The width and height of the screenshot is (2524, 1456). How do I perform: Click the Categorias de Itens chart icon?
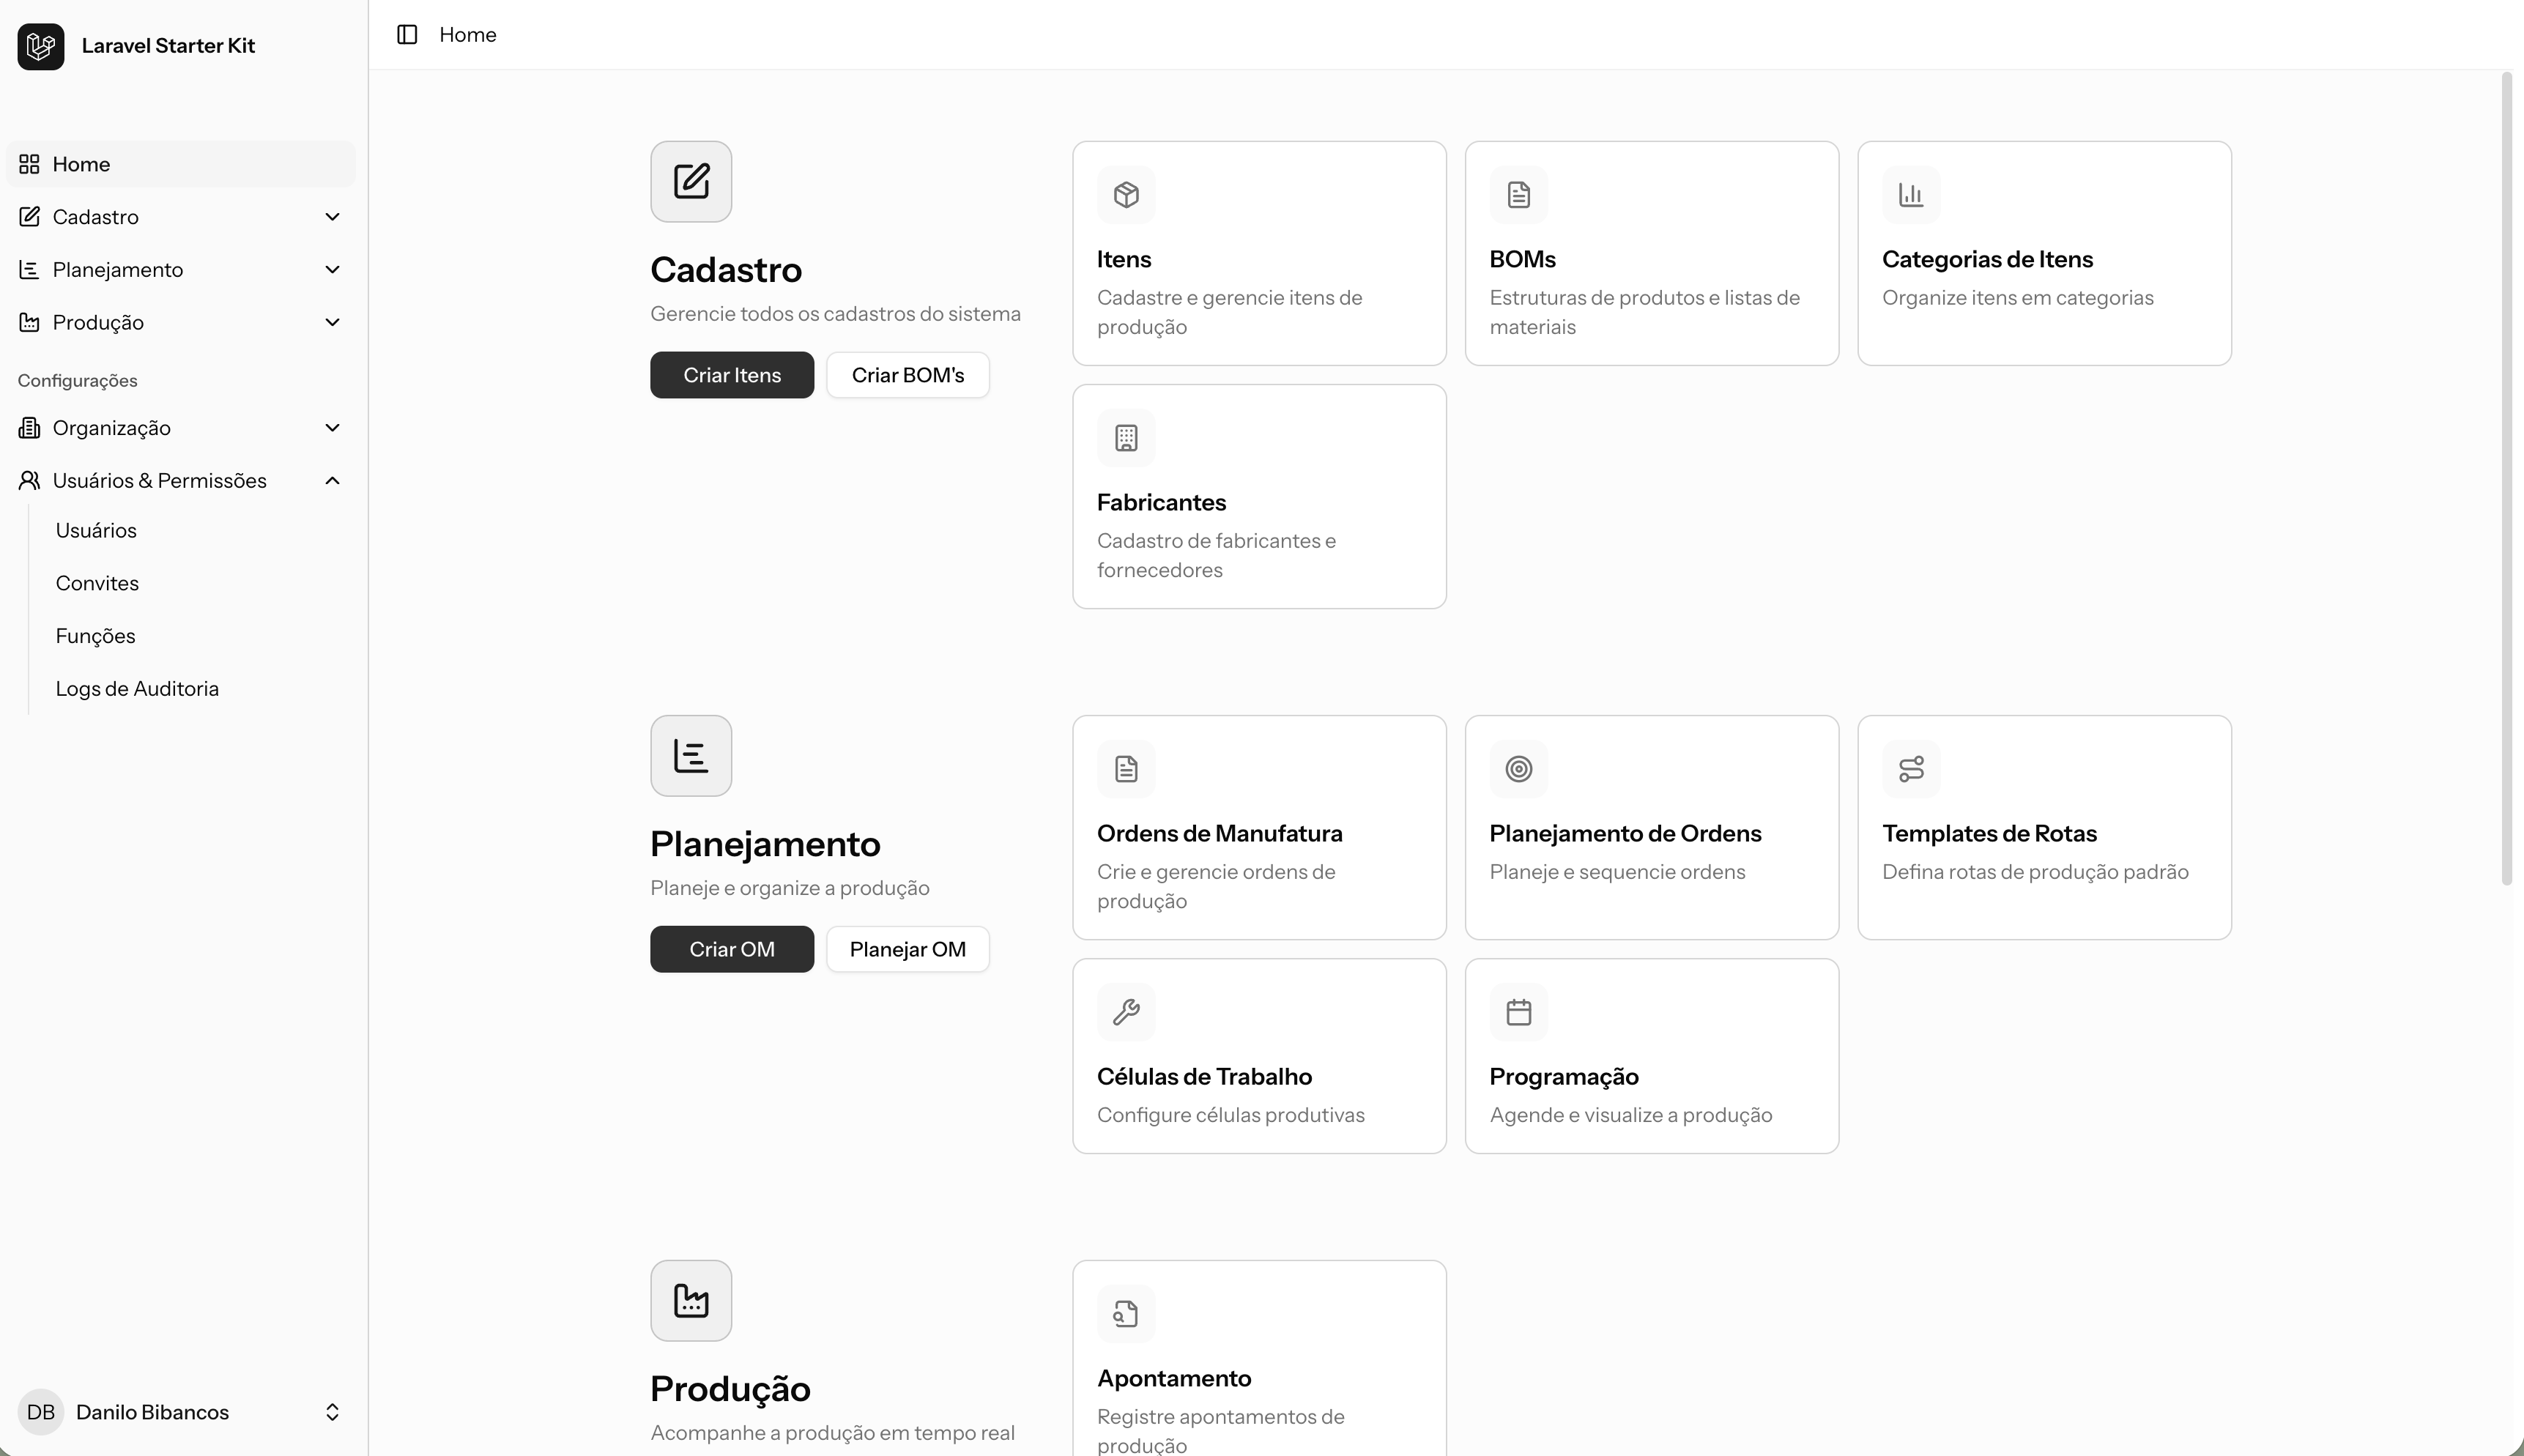1911,195
